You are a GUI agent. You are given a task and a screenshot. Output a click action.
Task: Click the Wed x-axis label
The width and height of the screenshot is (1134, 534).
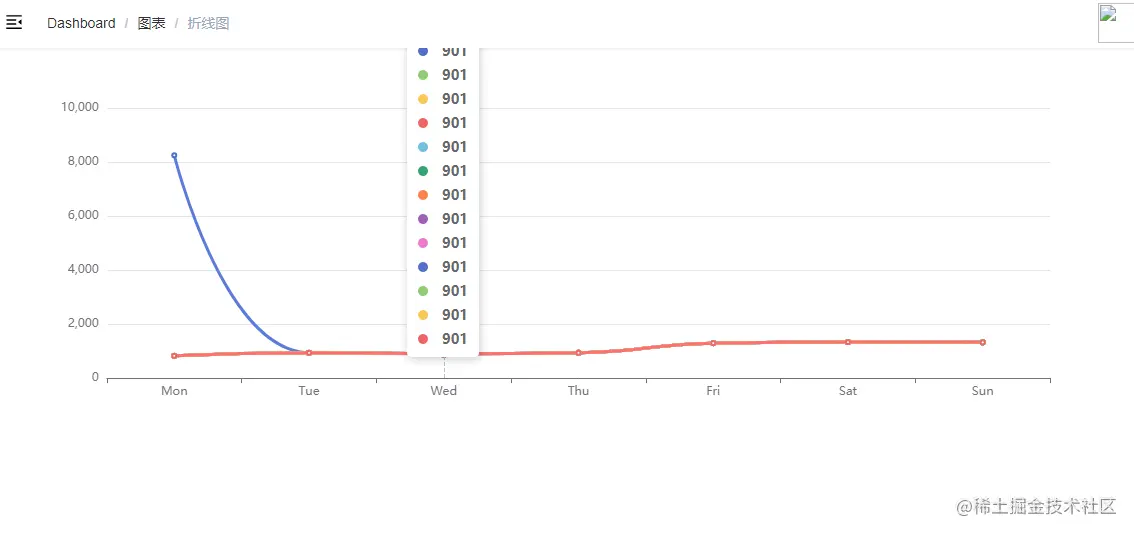(444, 391)
